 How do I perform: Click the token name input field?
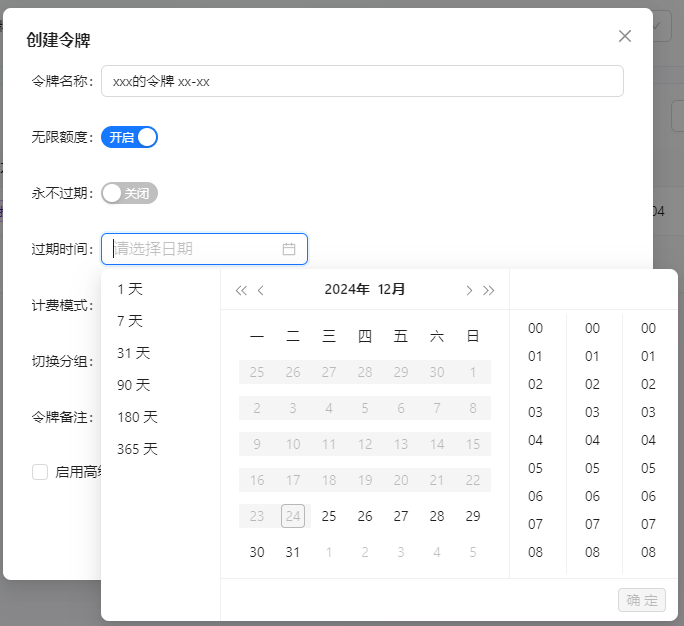click(362, 81)
